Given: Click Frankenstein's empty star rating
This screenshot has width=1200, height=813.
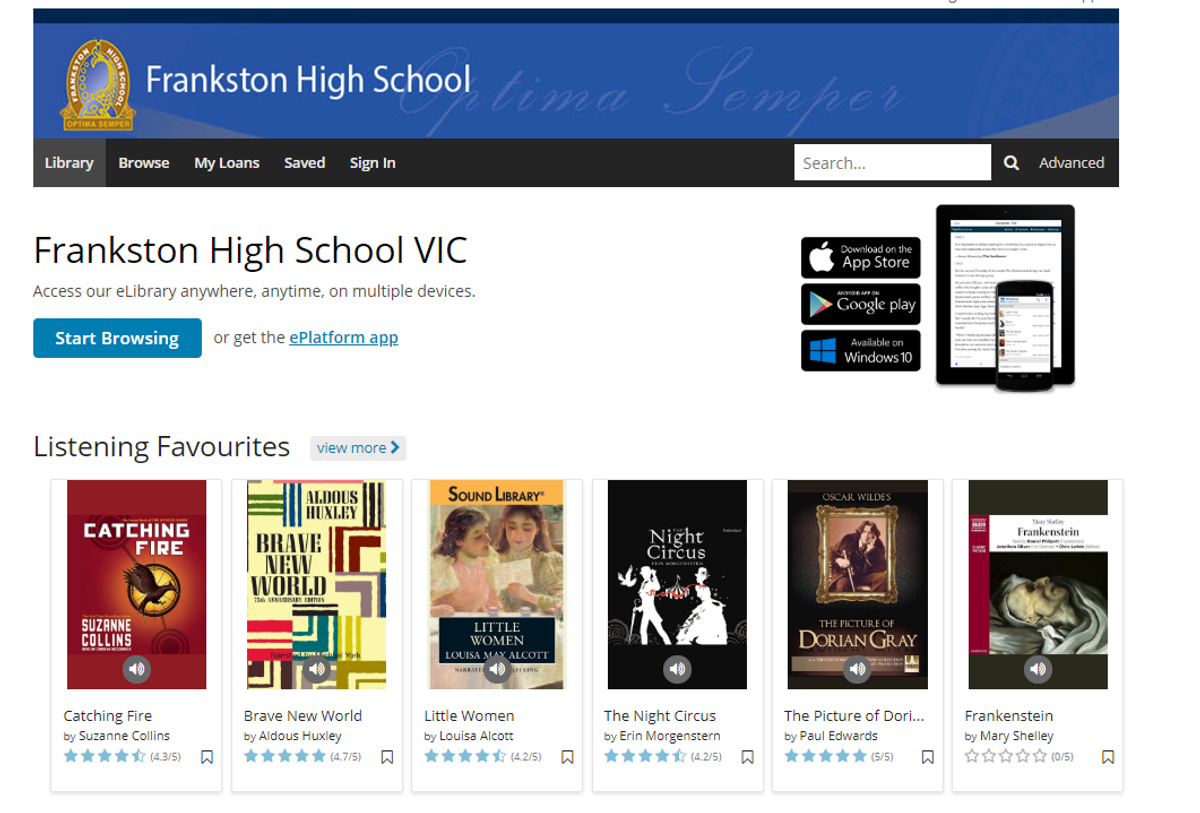Looking at the screenshot, I should (x=1006, y=757).
